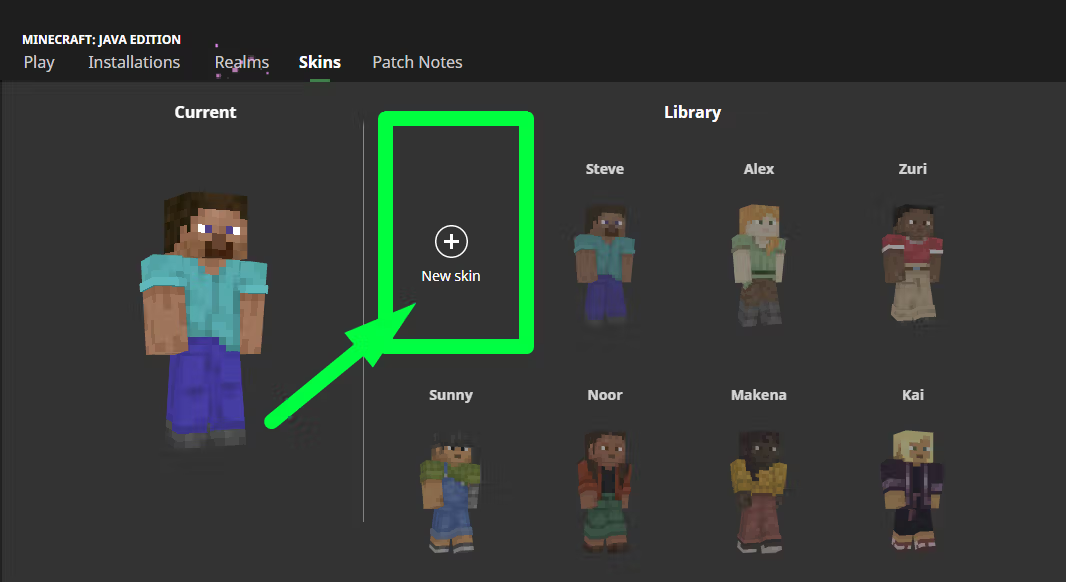Select the Makena skin thumbnail
Viewport: 1066px width, 582px height.
(759, 490)
